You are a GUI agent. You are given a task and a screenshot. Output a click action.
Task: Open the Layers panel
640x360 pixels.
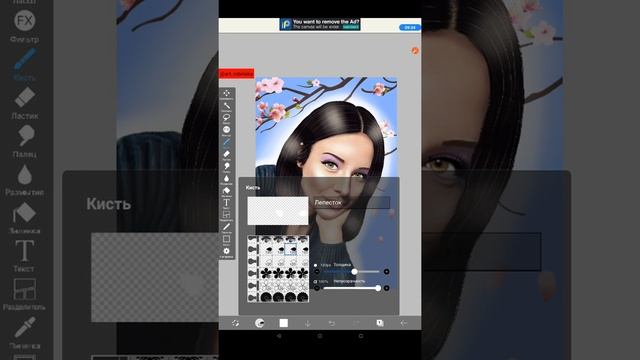pyautogui.click(x=380, y=323)
